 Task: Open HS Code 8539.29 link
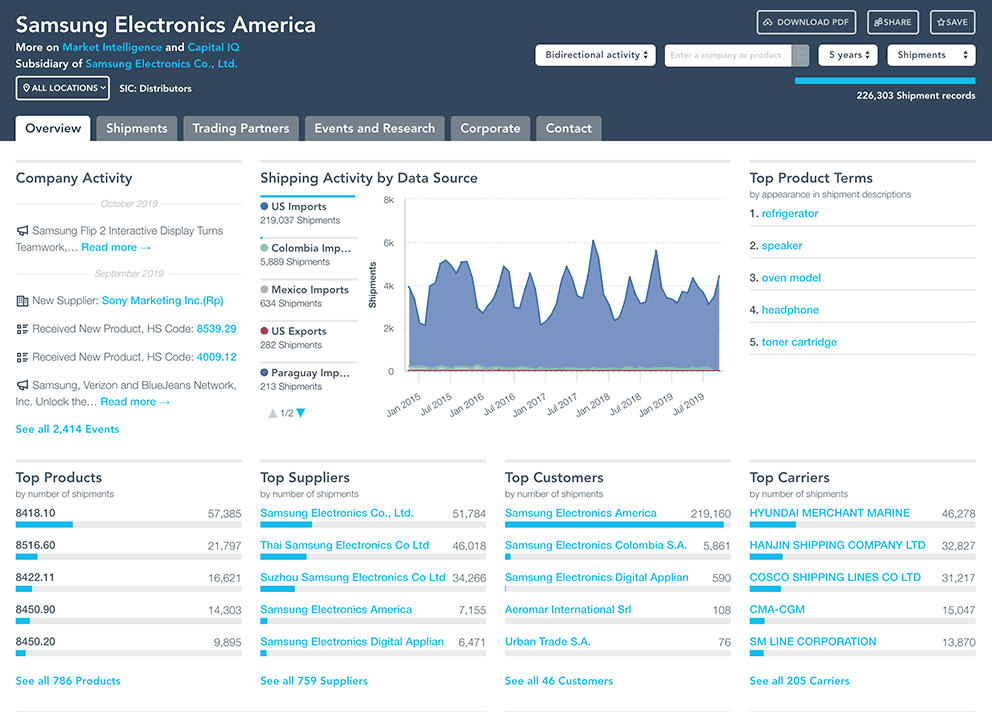tap(216, 329)
